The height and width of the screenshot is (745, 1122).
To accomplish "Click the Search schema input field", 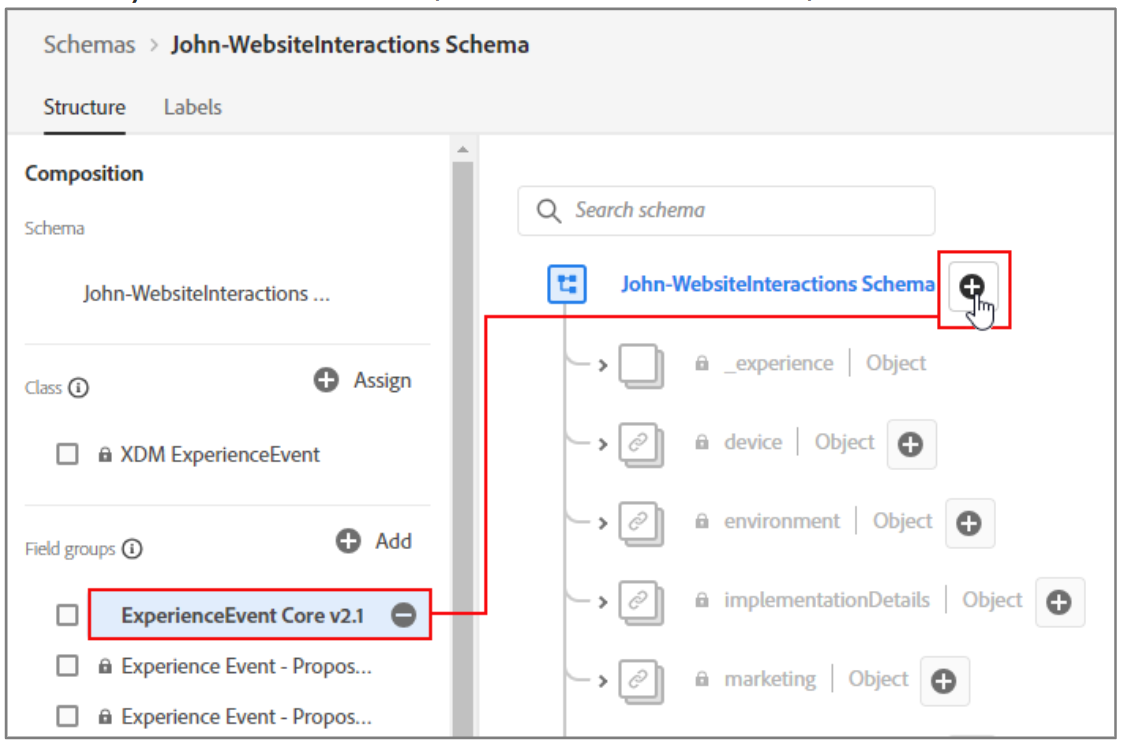I will [x=726, y=211].
